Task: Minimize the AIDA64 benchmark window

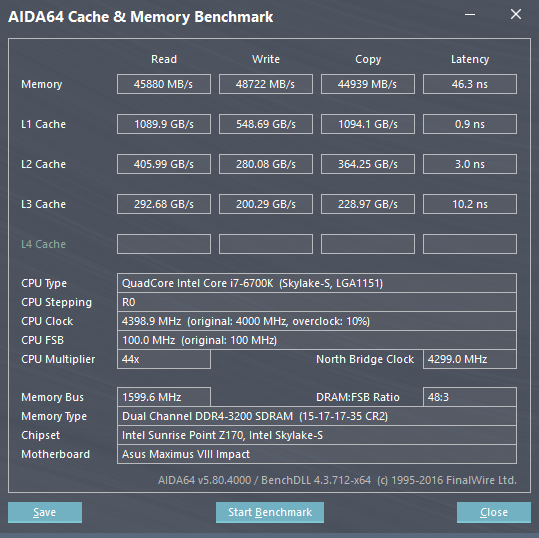Action: pos(470,15)
